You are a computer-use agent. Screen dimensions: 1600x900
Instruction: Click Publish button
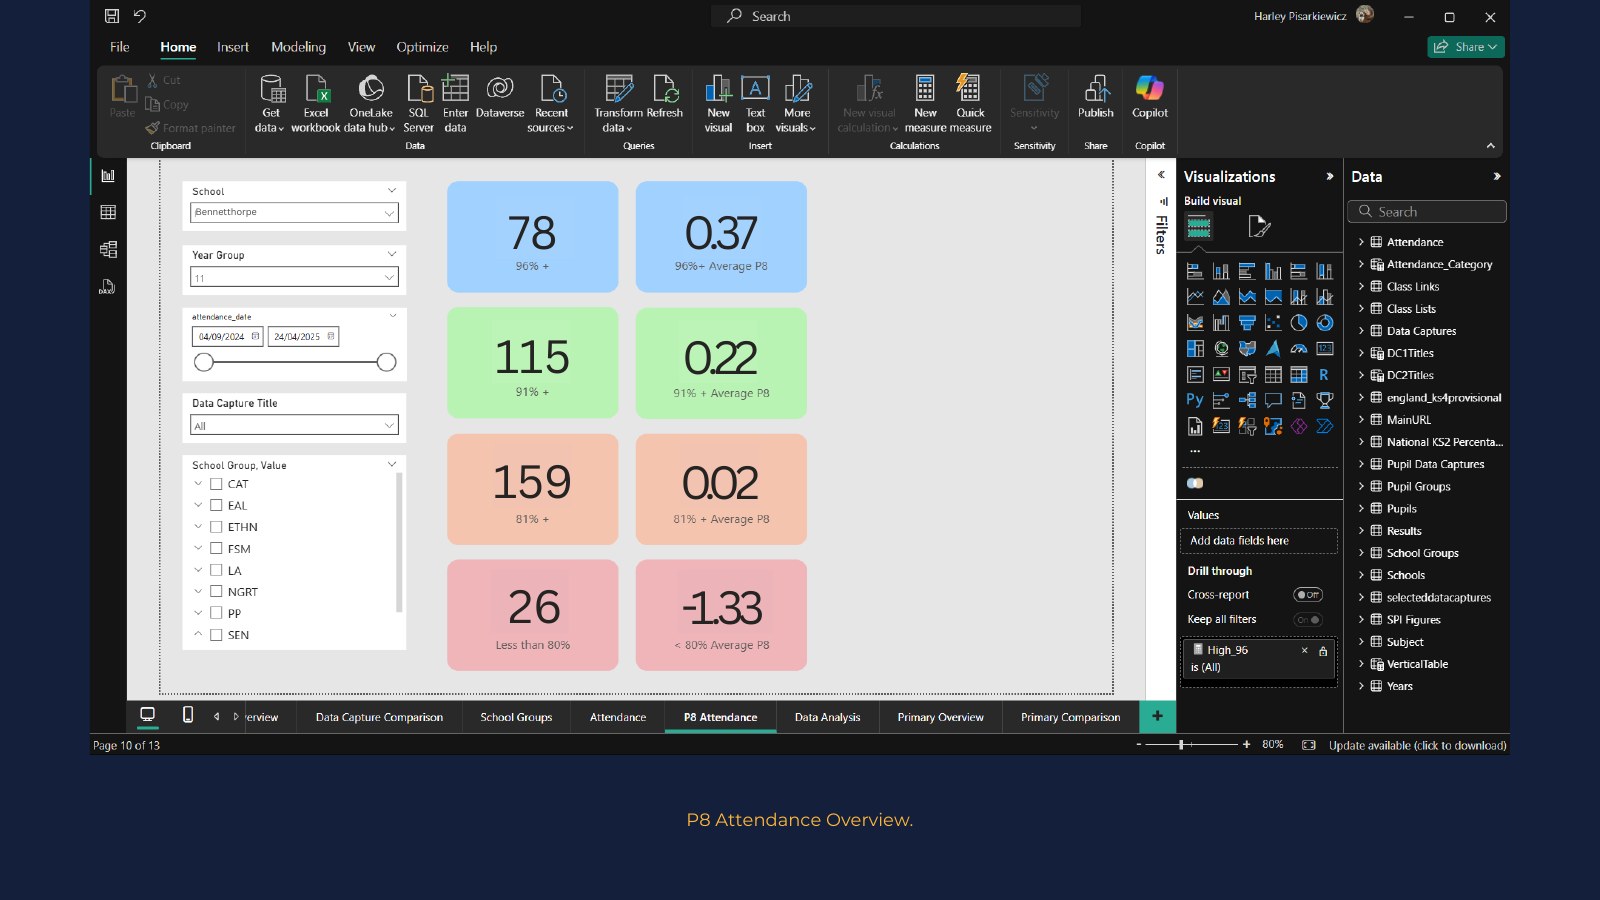[1096, 97]
